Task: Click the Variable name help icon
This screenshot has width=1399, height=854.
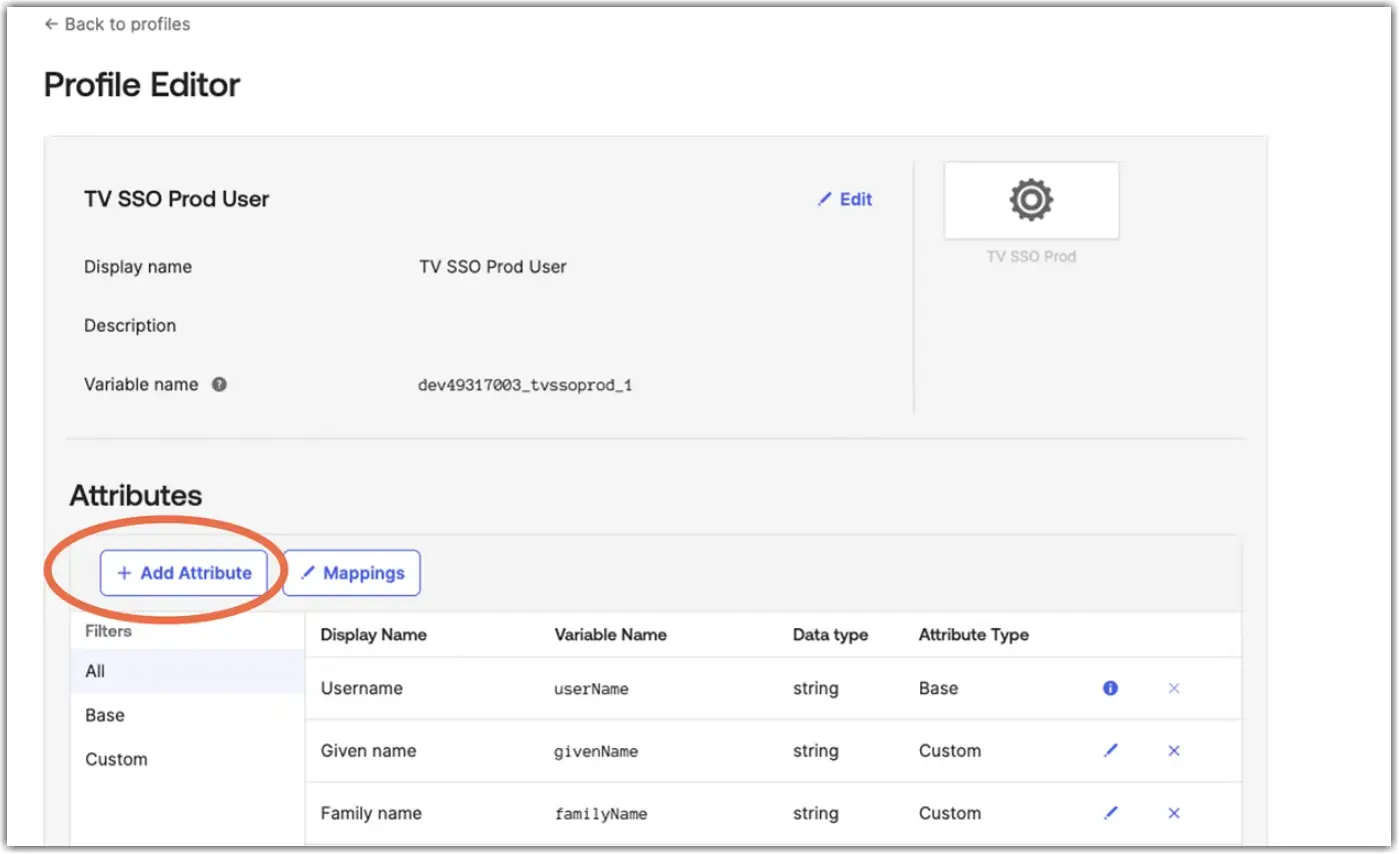Action: point(219,384)
